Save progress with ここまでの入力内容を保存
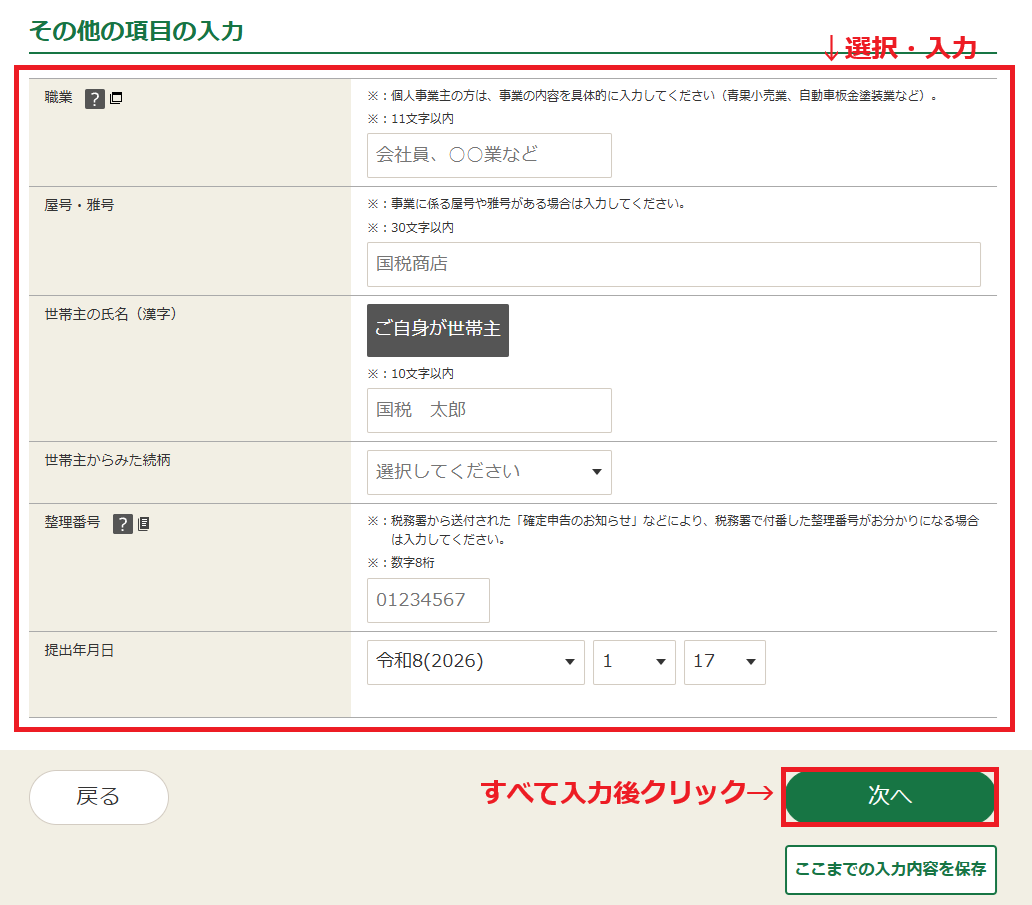The image size is (1032, 905). click(890, 870)
